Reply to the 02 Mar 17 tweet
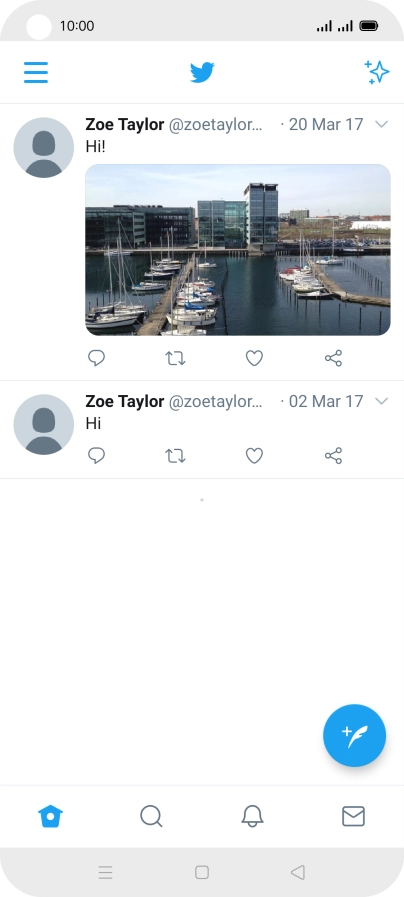 click(96, 456)
